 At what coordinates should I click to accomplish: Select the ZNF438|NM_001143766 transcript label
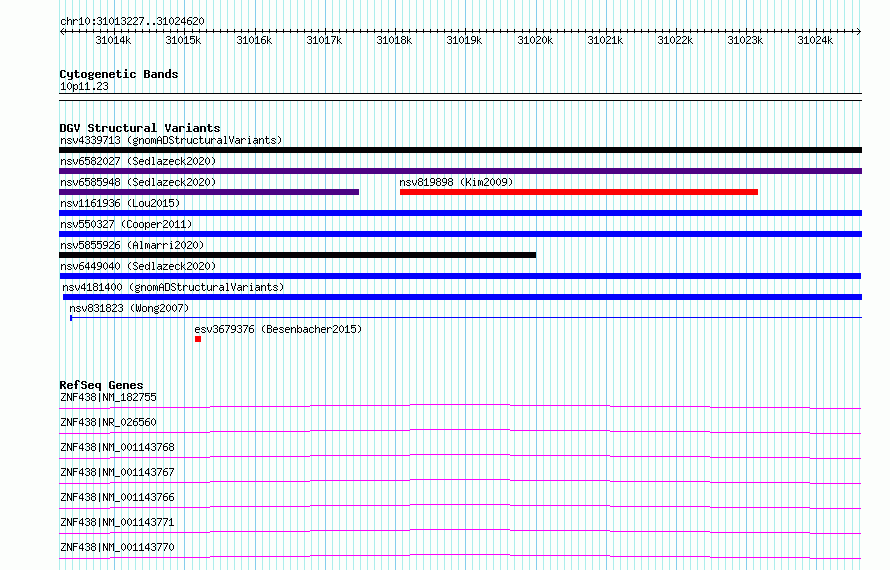117,497
